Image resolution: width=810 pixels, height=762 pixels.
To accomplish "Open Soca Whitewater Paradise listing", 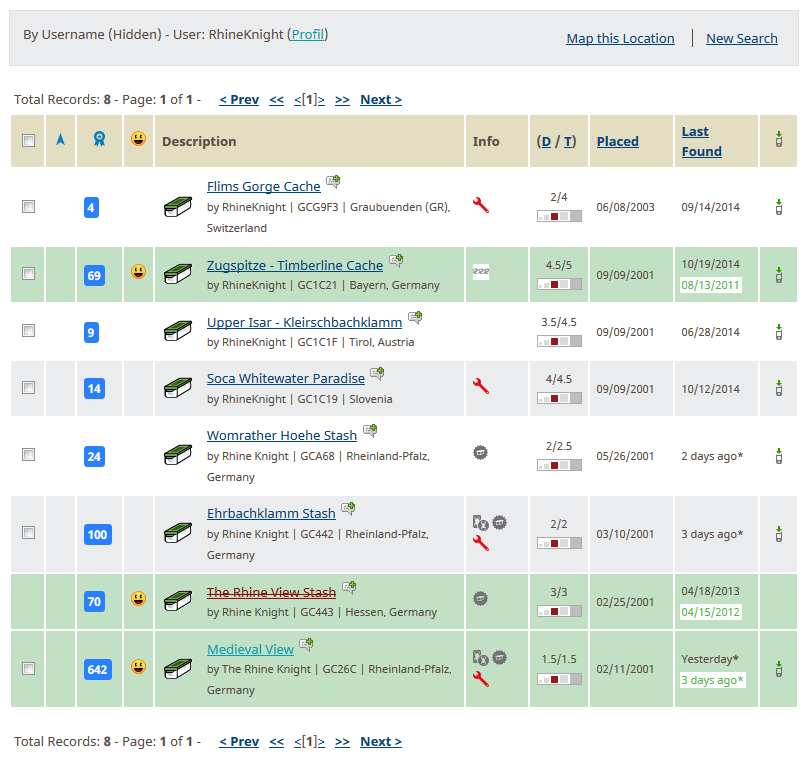I will pyautogui.click(x=286, y=379).
